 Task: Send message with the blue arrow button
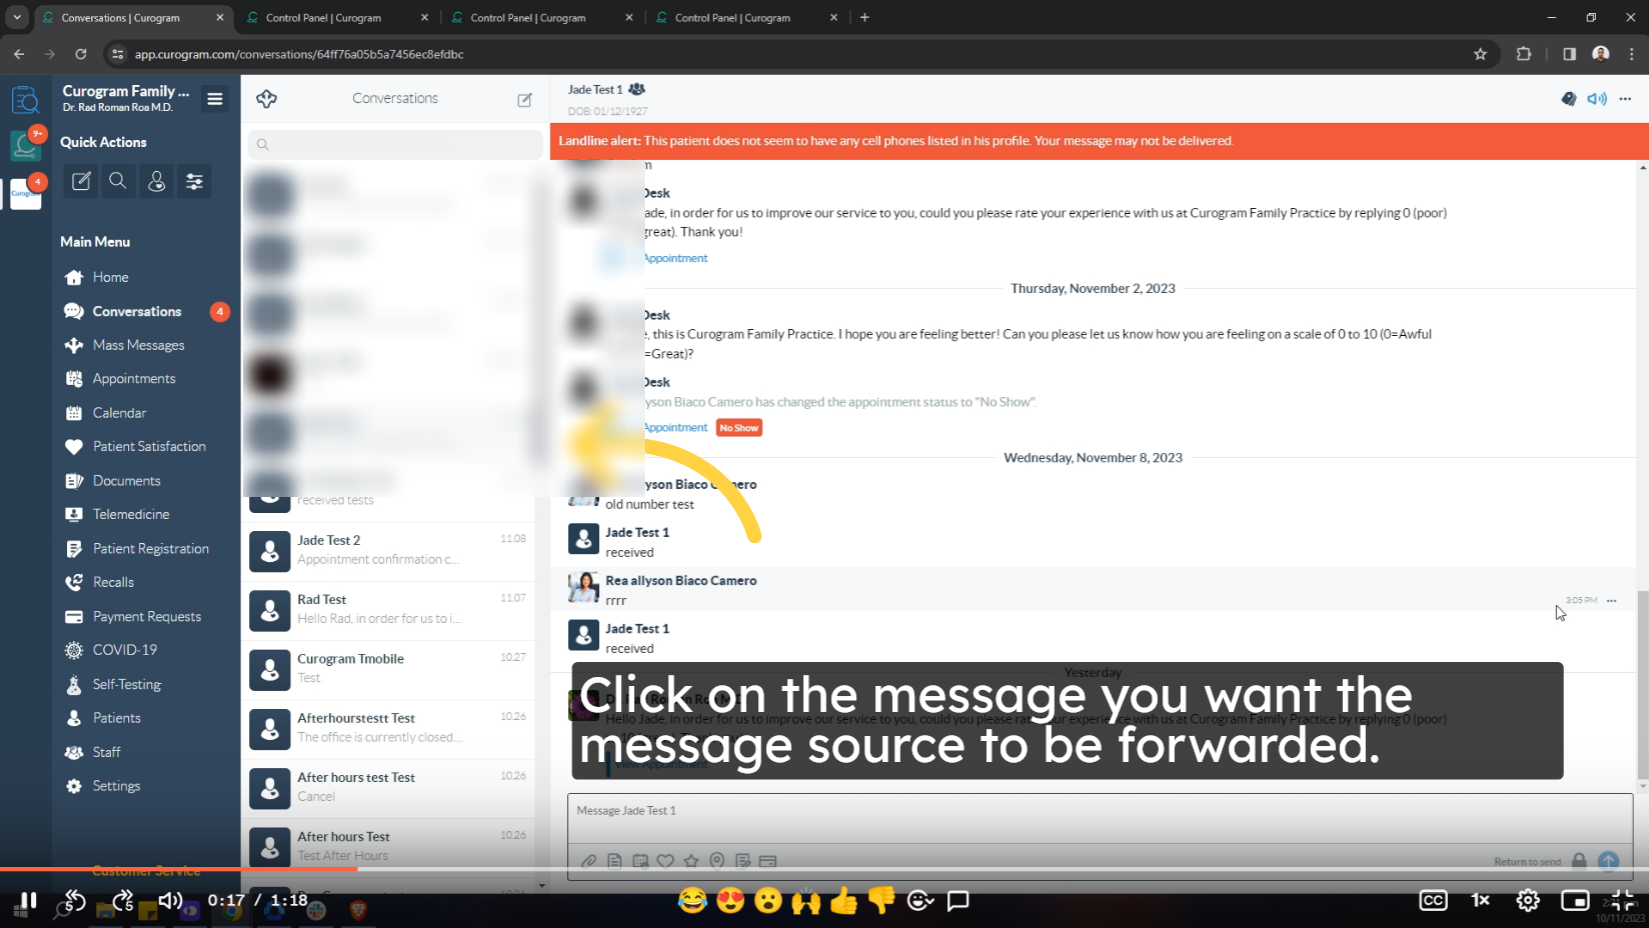[x=1608, y=861]
